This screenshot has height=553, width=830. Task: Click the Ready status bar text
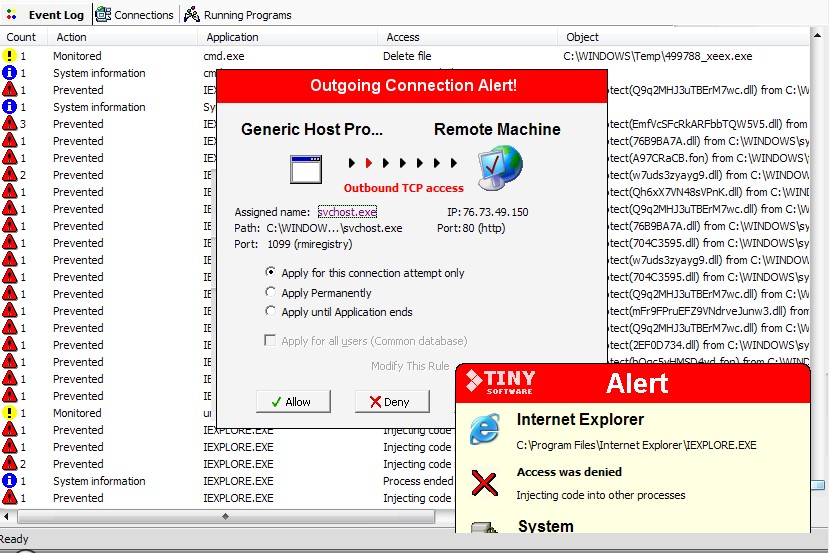(14, 539)
